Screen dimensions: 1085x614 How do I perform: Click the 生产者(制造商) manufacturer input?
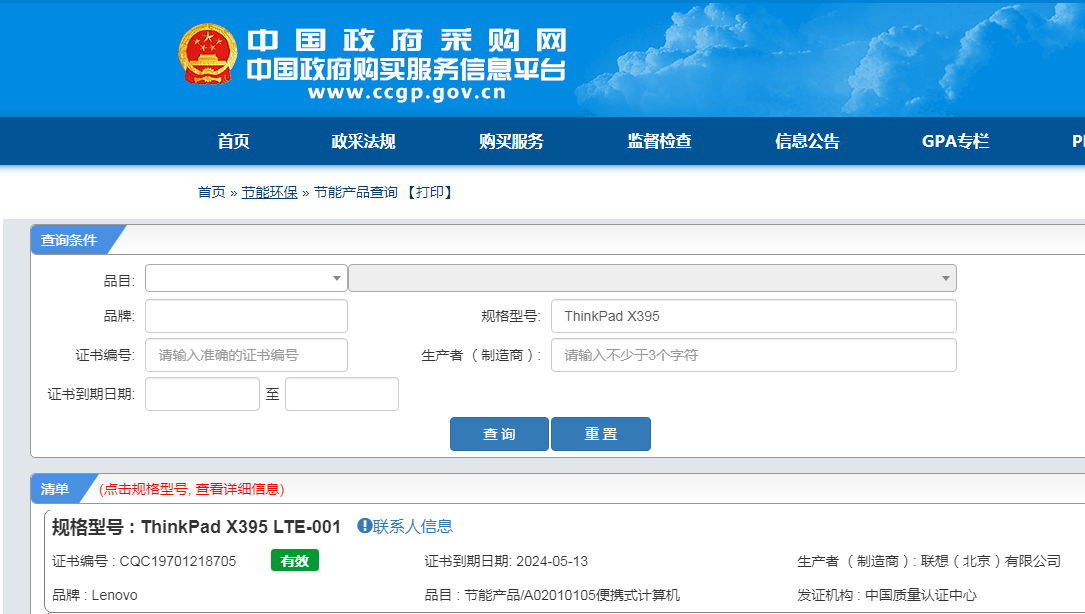click(754, 355)
